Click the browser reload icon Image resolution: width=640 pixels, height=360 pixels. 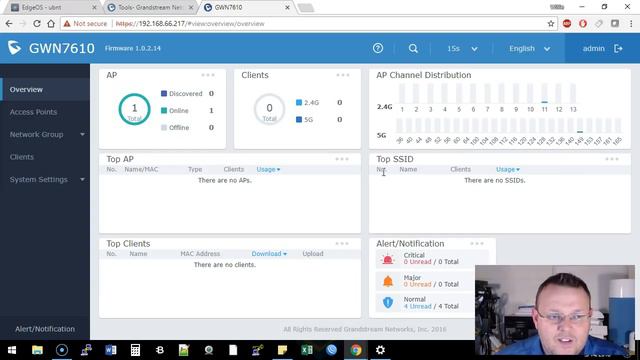tap(37, 24)
